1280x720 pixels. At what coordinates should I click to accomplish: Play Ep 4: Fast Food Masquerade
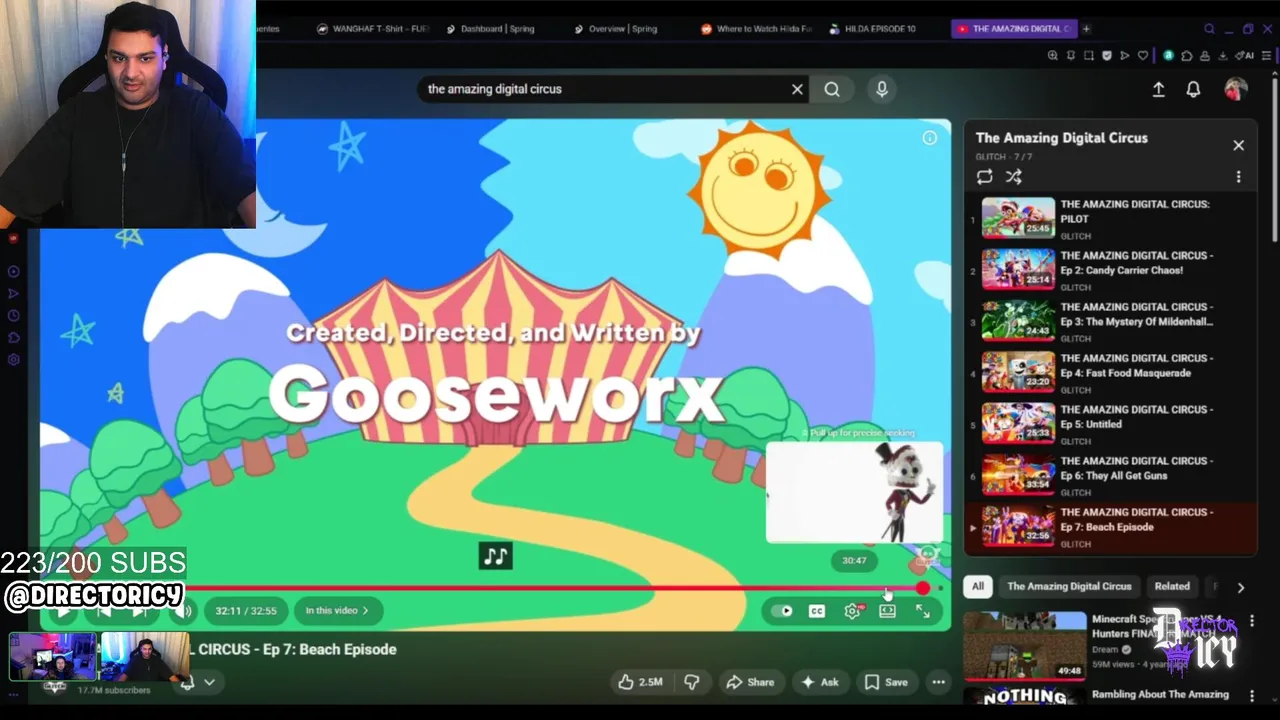point(1110,372)
